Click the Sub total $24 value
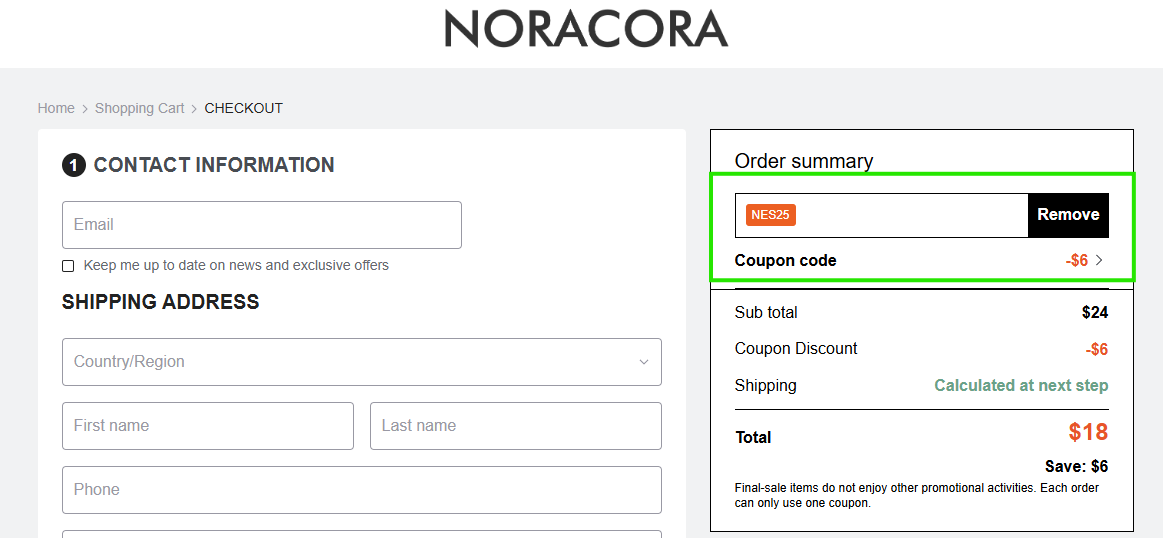 click(1095, 312)
